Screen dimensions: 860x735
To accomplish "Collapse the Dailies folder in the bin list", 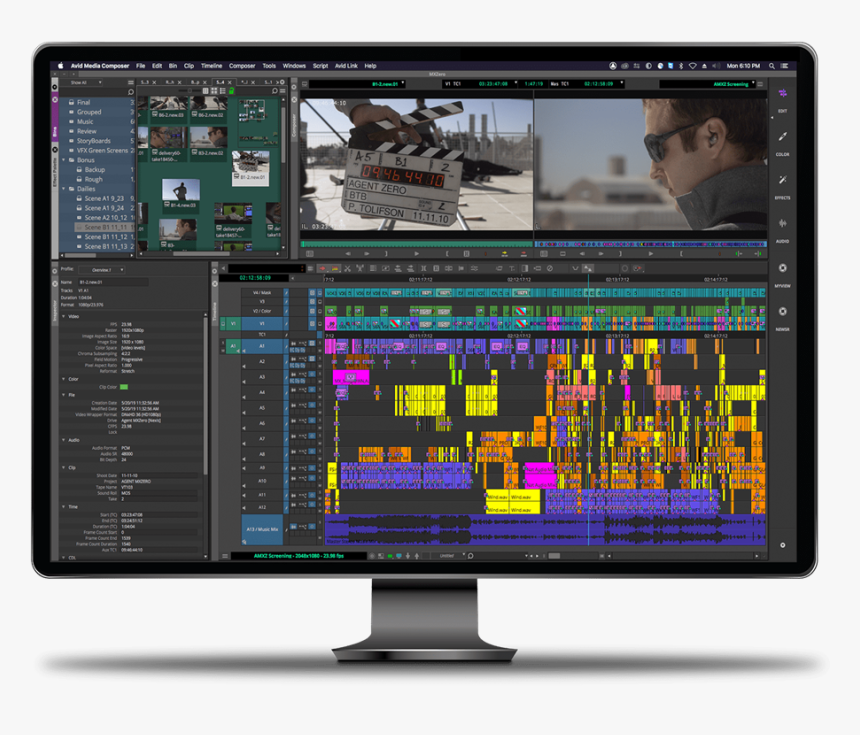I will (x=63, y=189).
